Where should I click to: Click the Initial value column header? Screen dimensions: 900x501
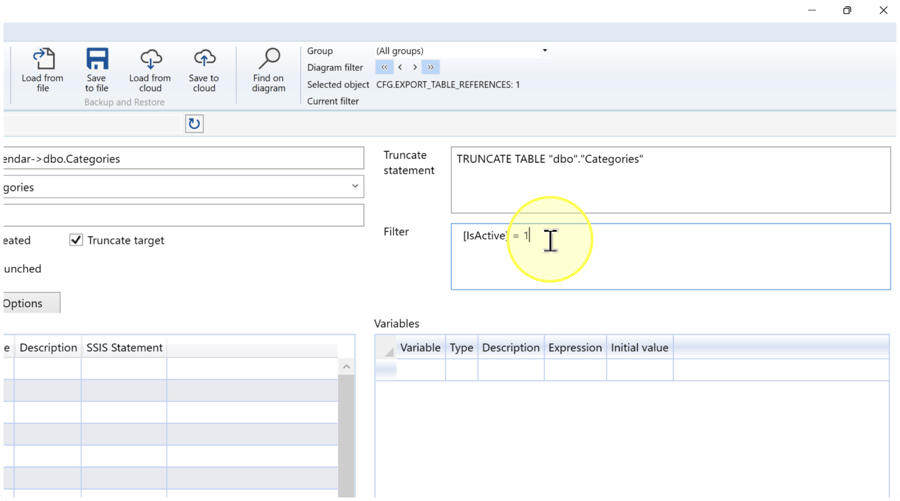639,347
